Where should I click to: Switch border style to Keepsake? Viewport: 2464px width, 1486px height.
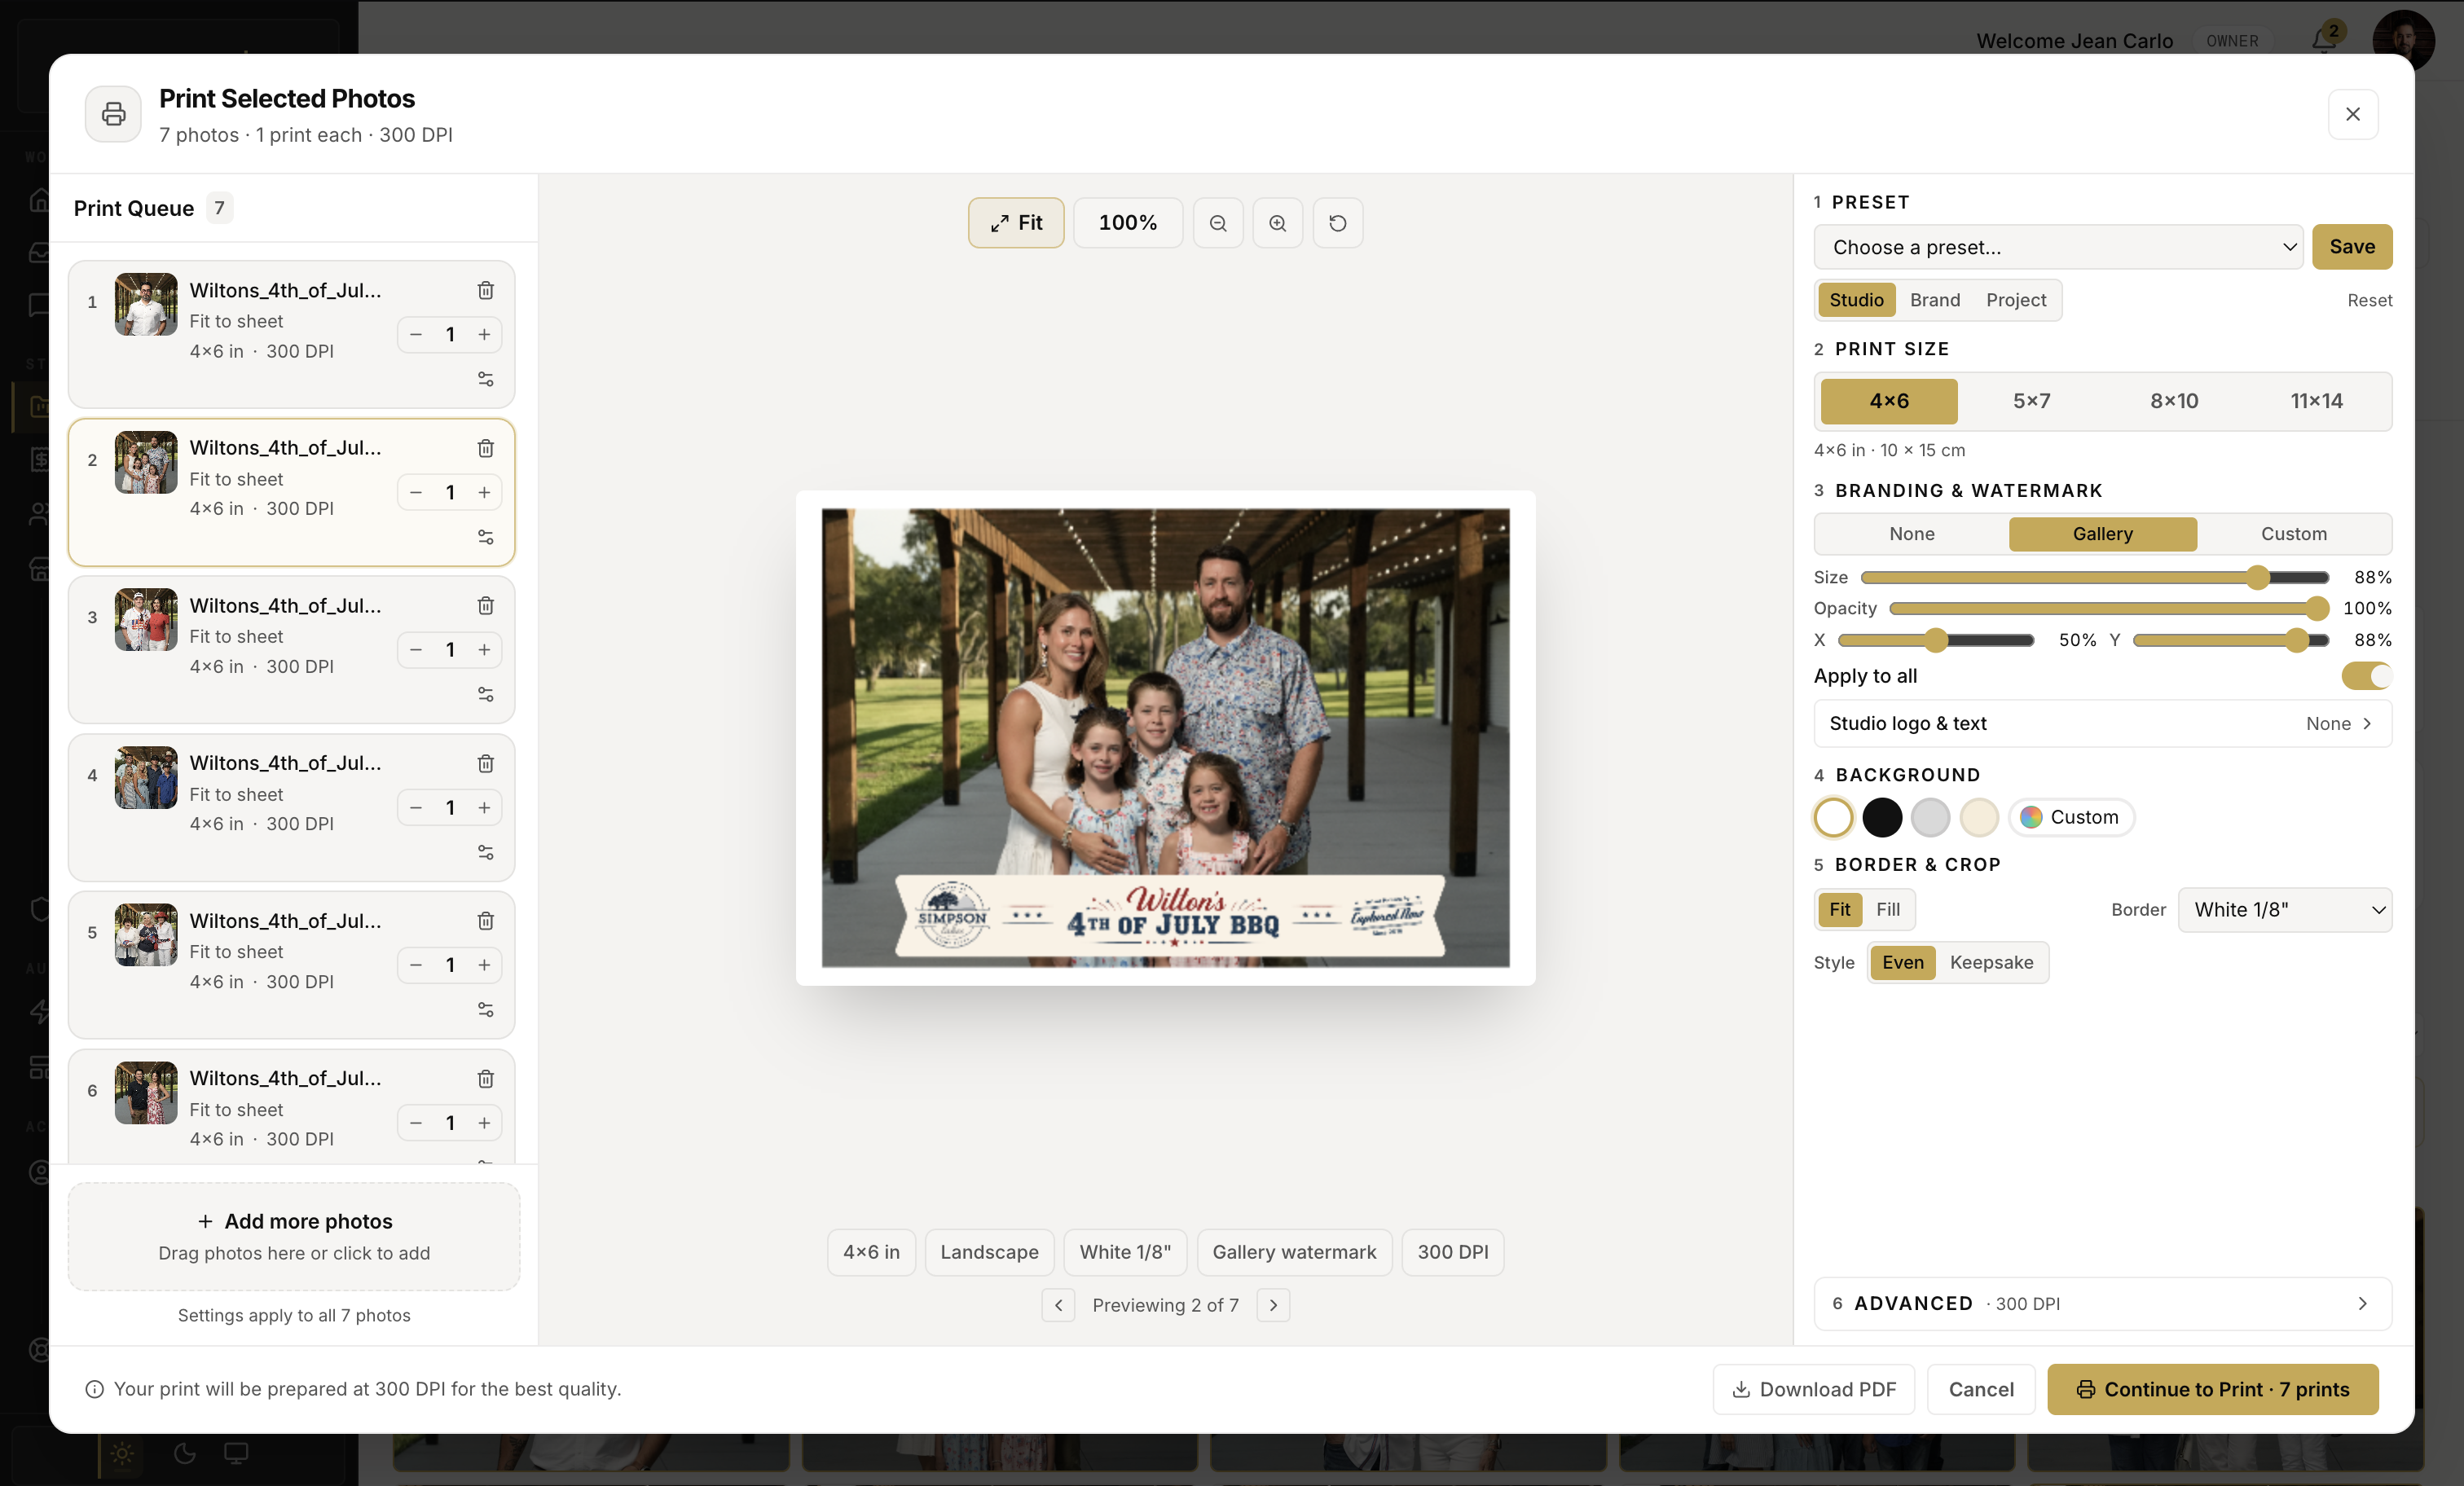pyautogui.click(x=1991, y=962)
